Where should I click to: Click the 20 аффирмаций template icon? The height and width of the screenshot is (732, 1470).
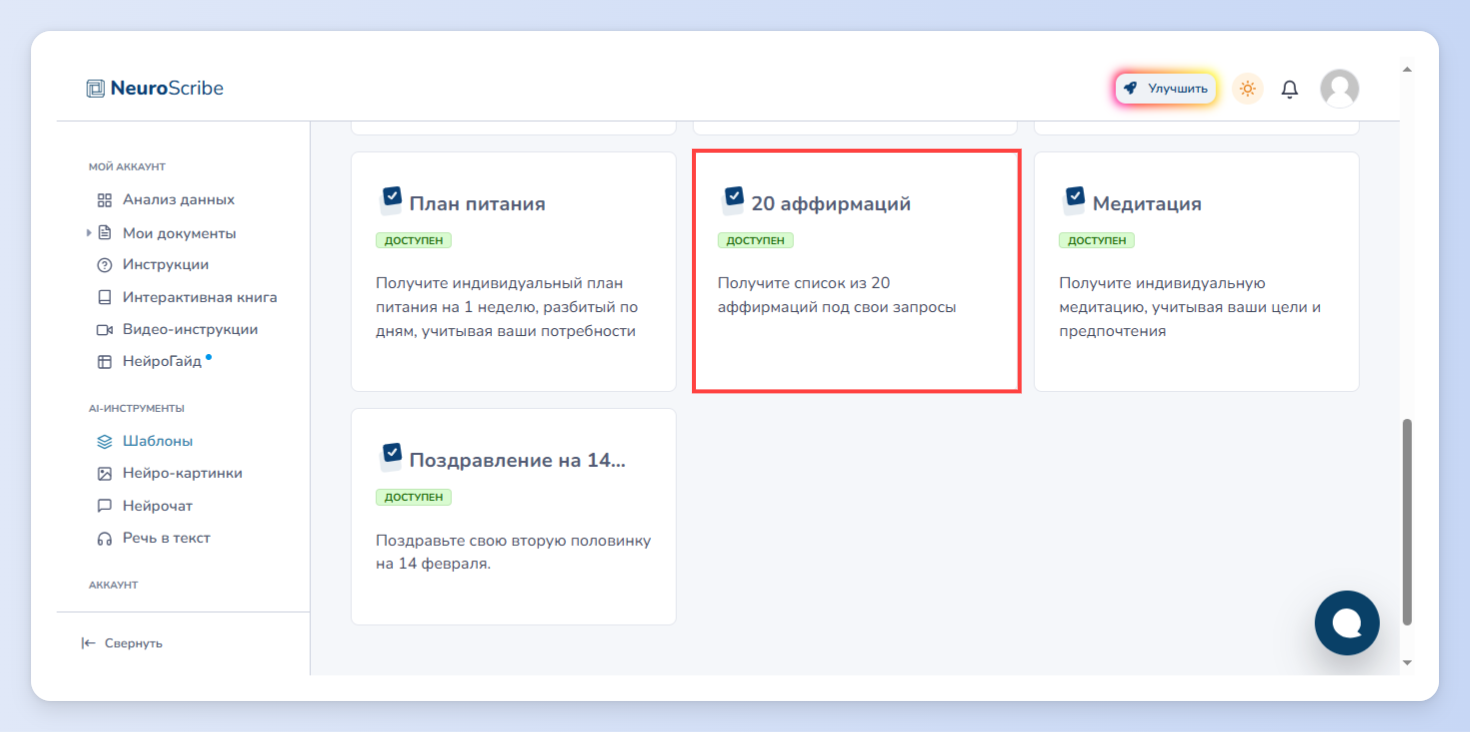(x=733, y=200)
